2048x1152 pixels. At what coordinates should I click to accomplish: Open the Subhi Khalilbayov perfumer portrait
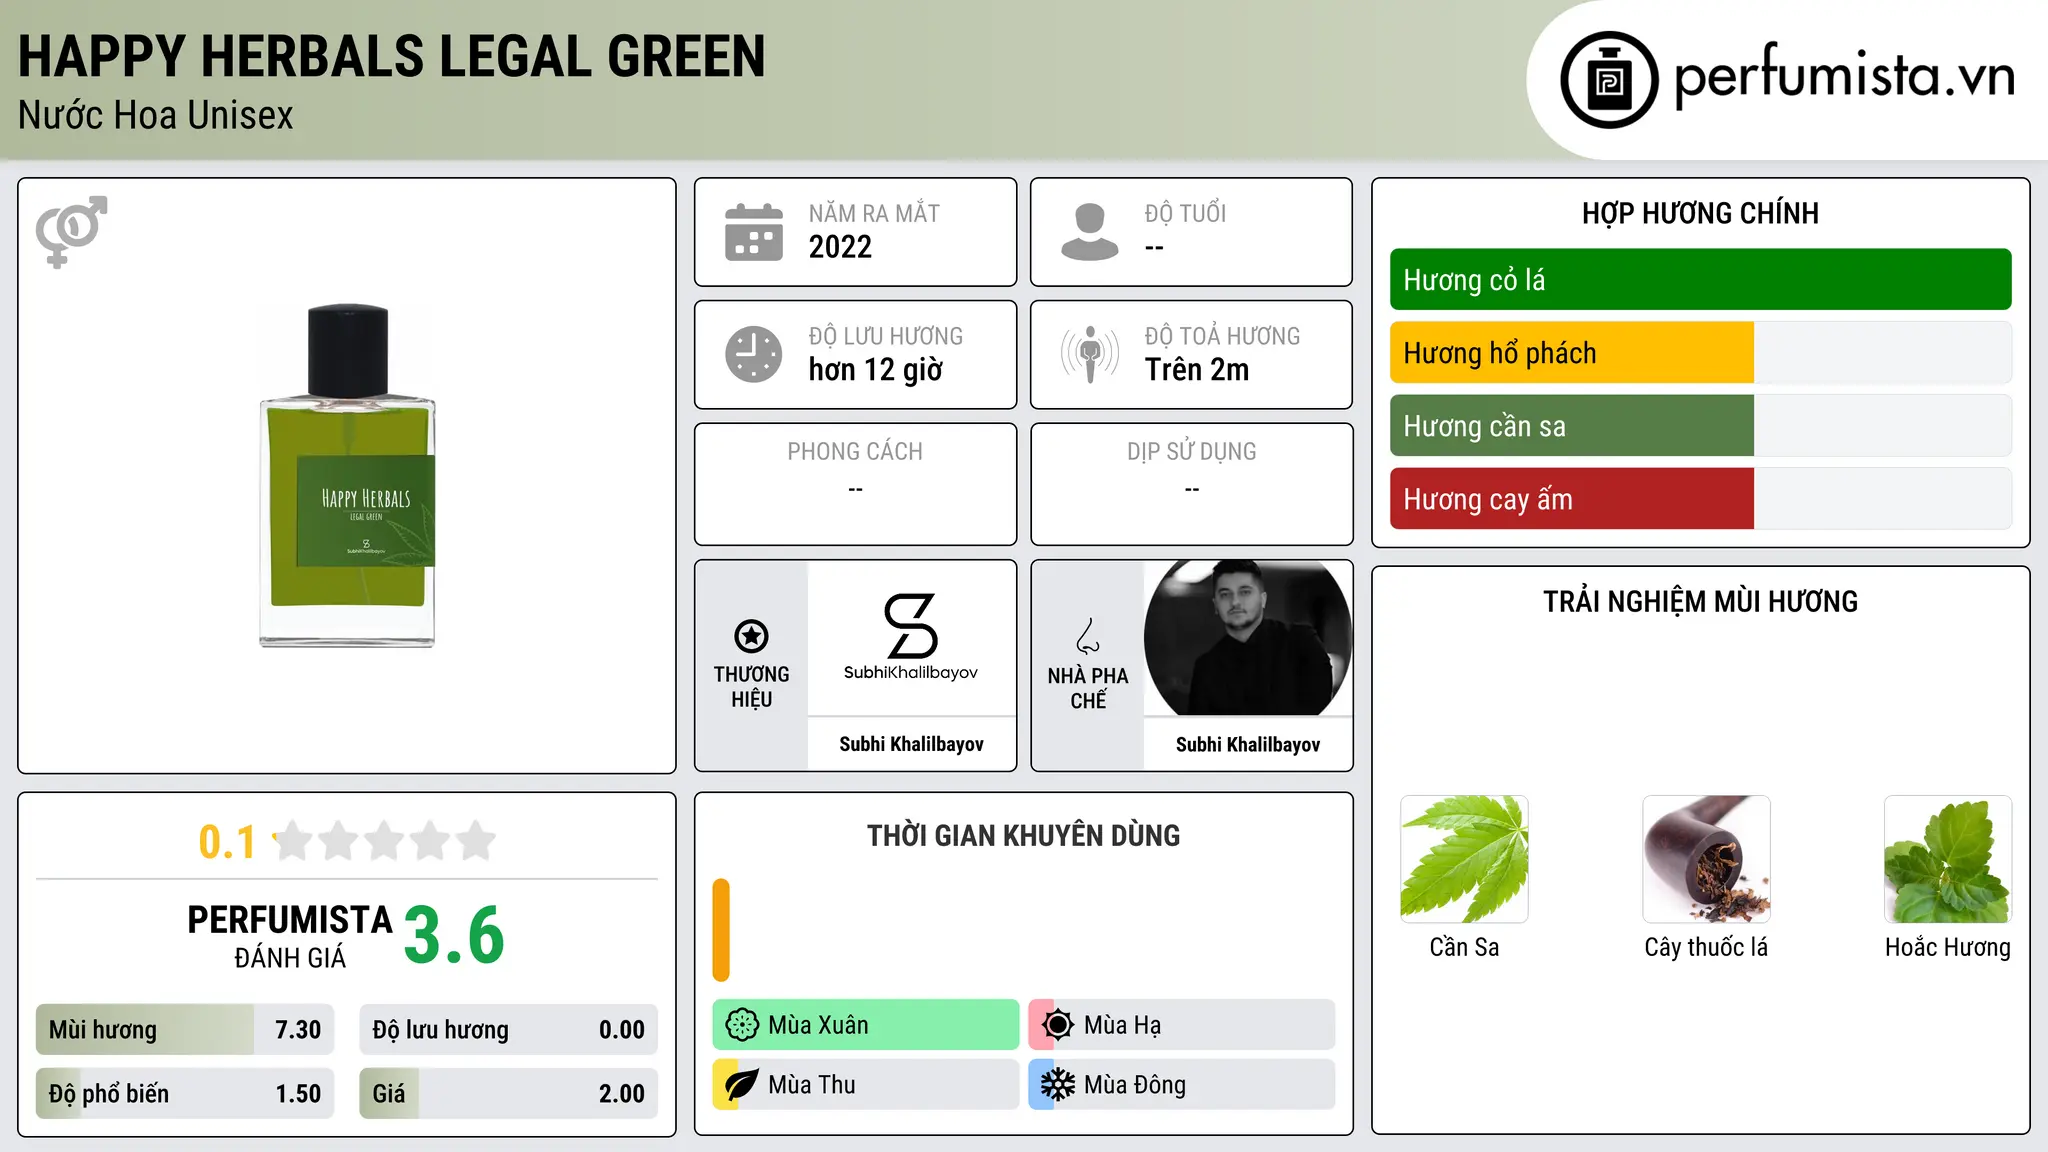click(x=1248, y=638)
